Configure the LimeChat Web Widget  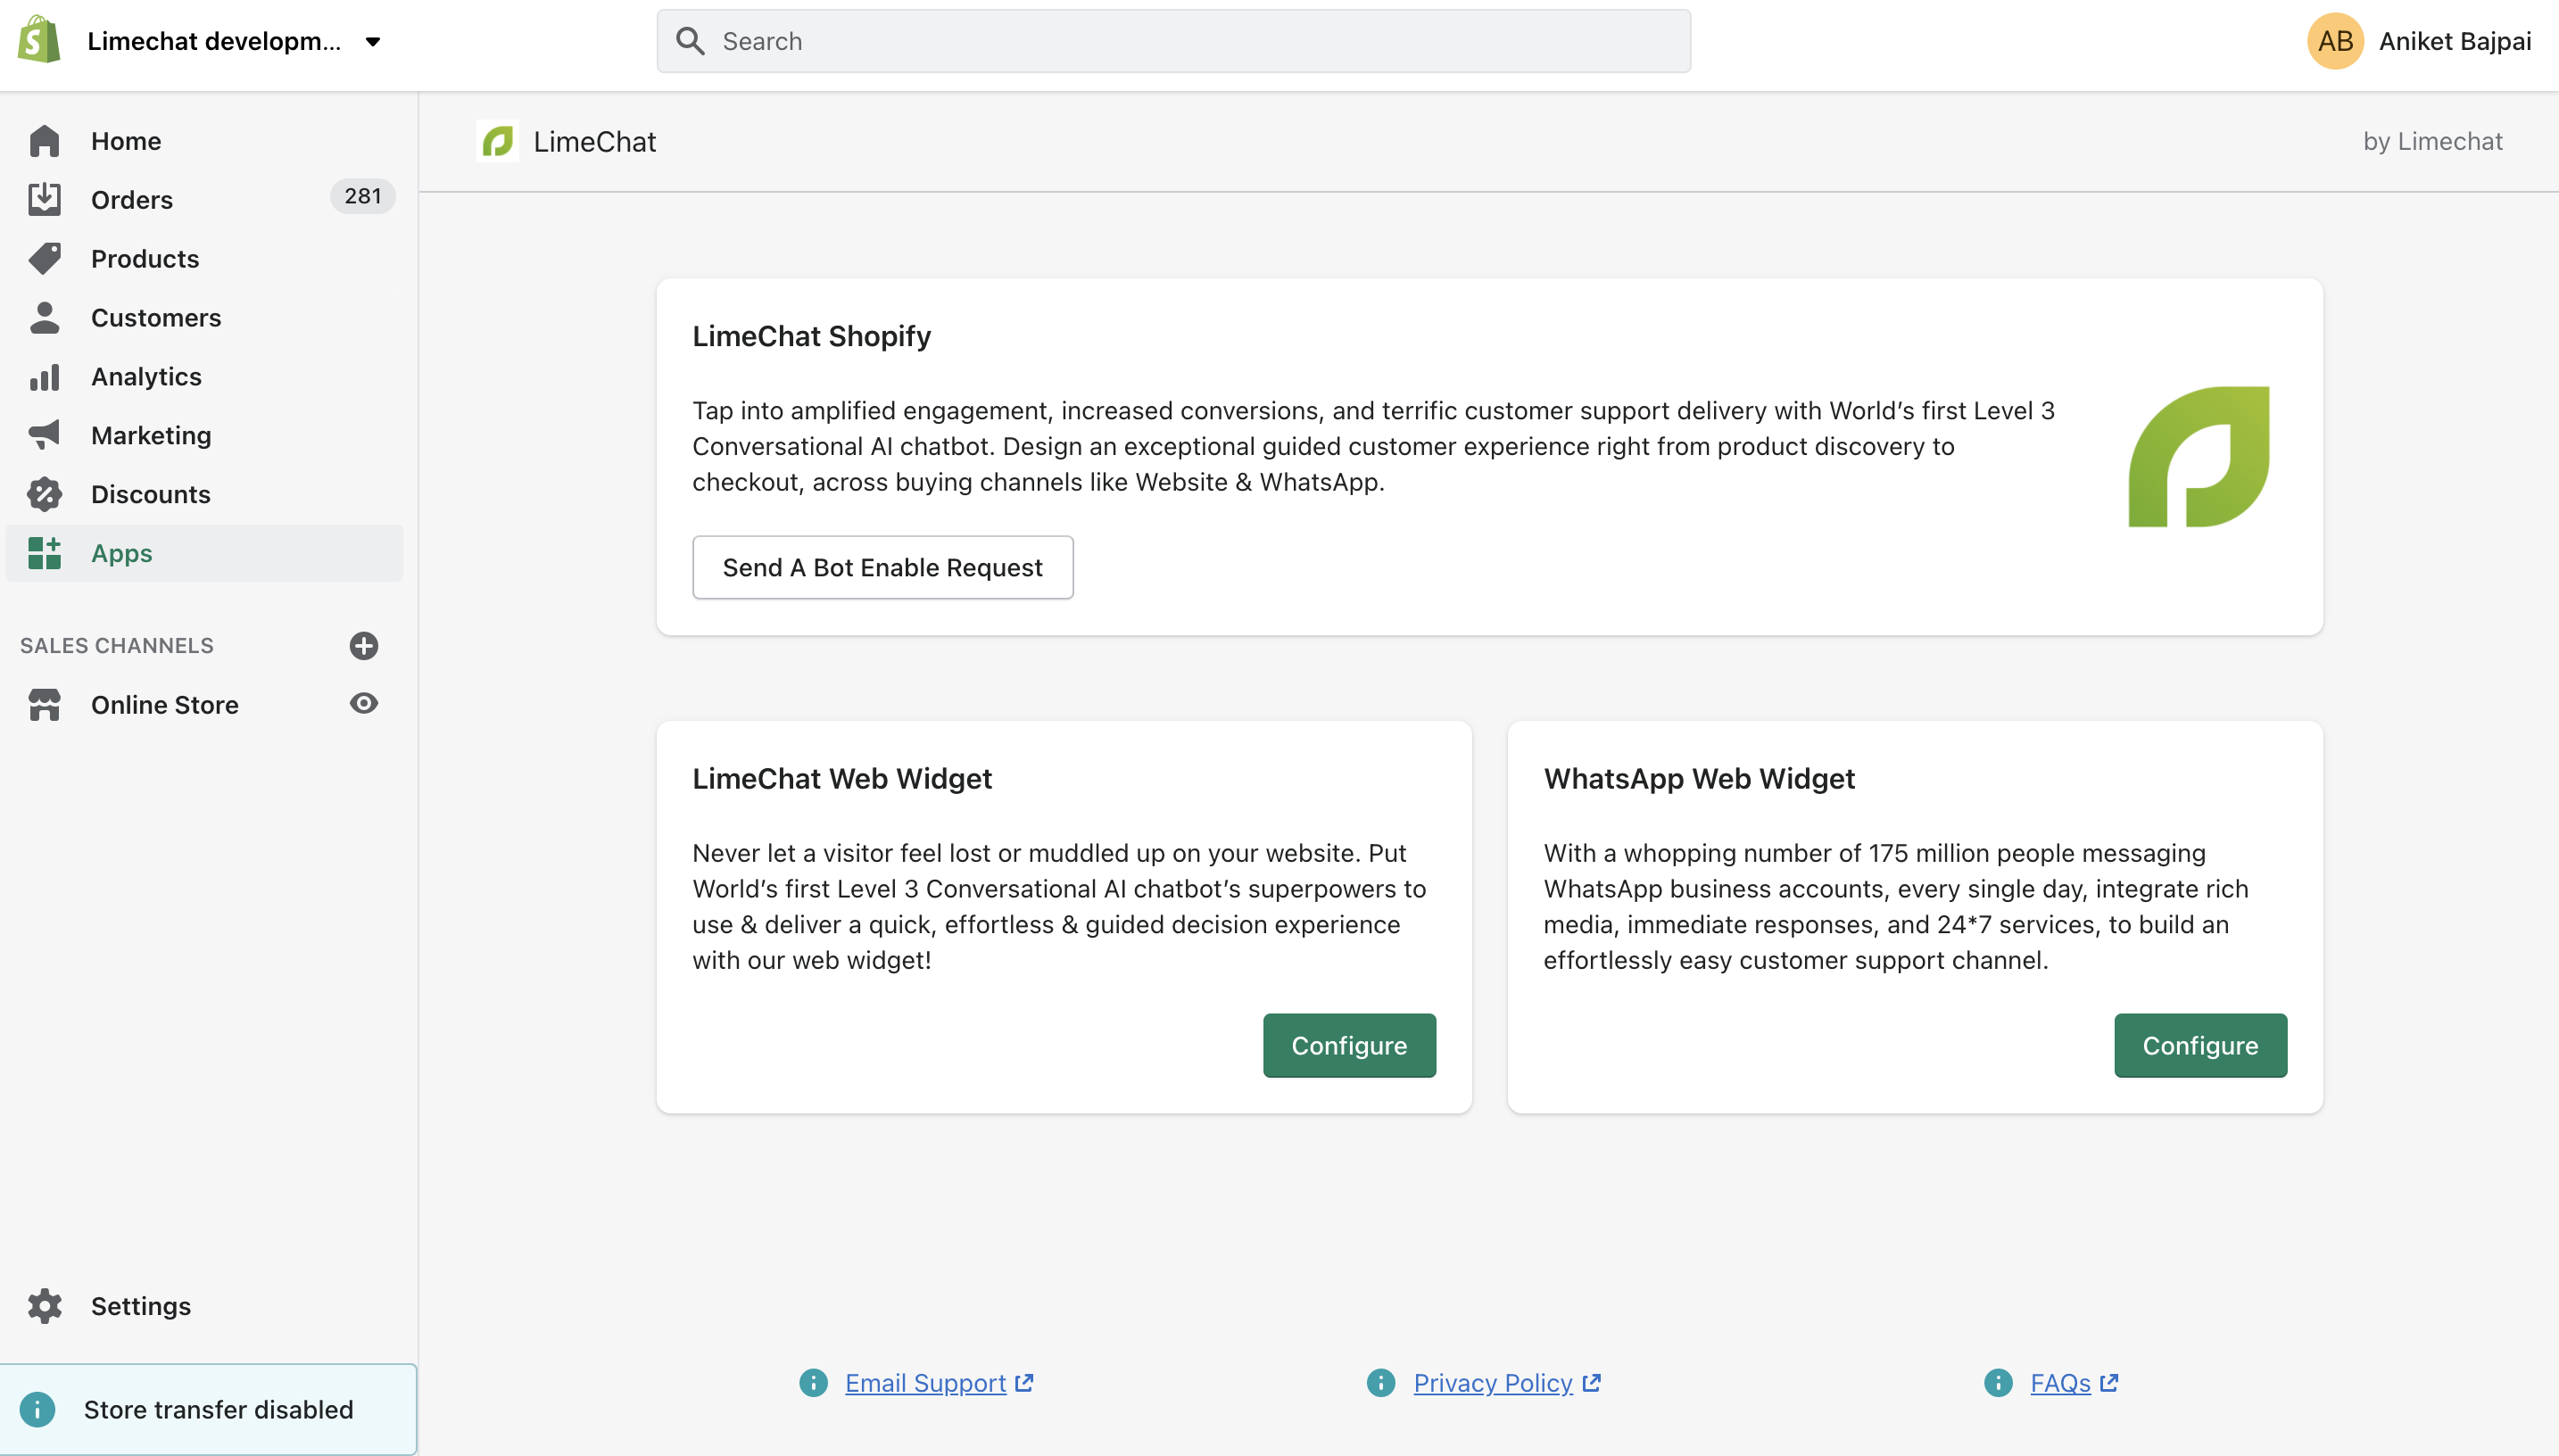point(1349,1045)
